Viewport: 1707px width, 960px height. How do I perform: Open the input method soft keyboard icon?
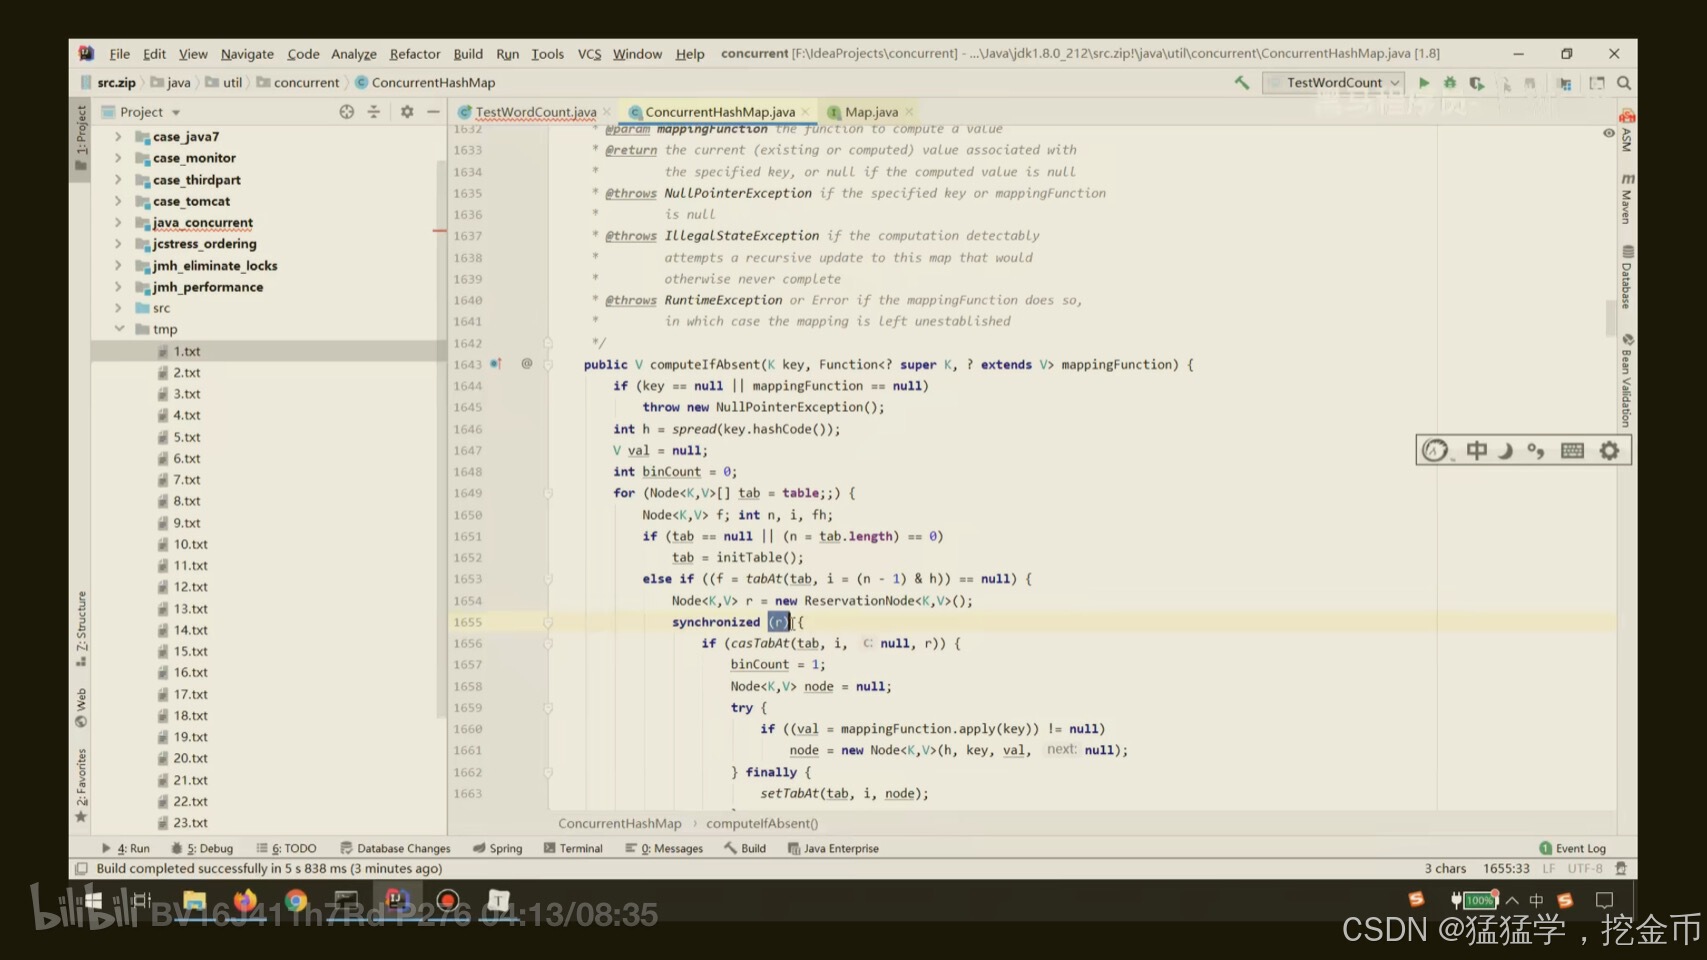pyautogui.click(x=1572, y=451)
